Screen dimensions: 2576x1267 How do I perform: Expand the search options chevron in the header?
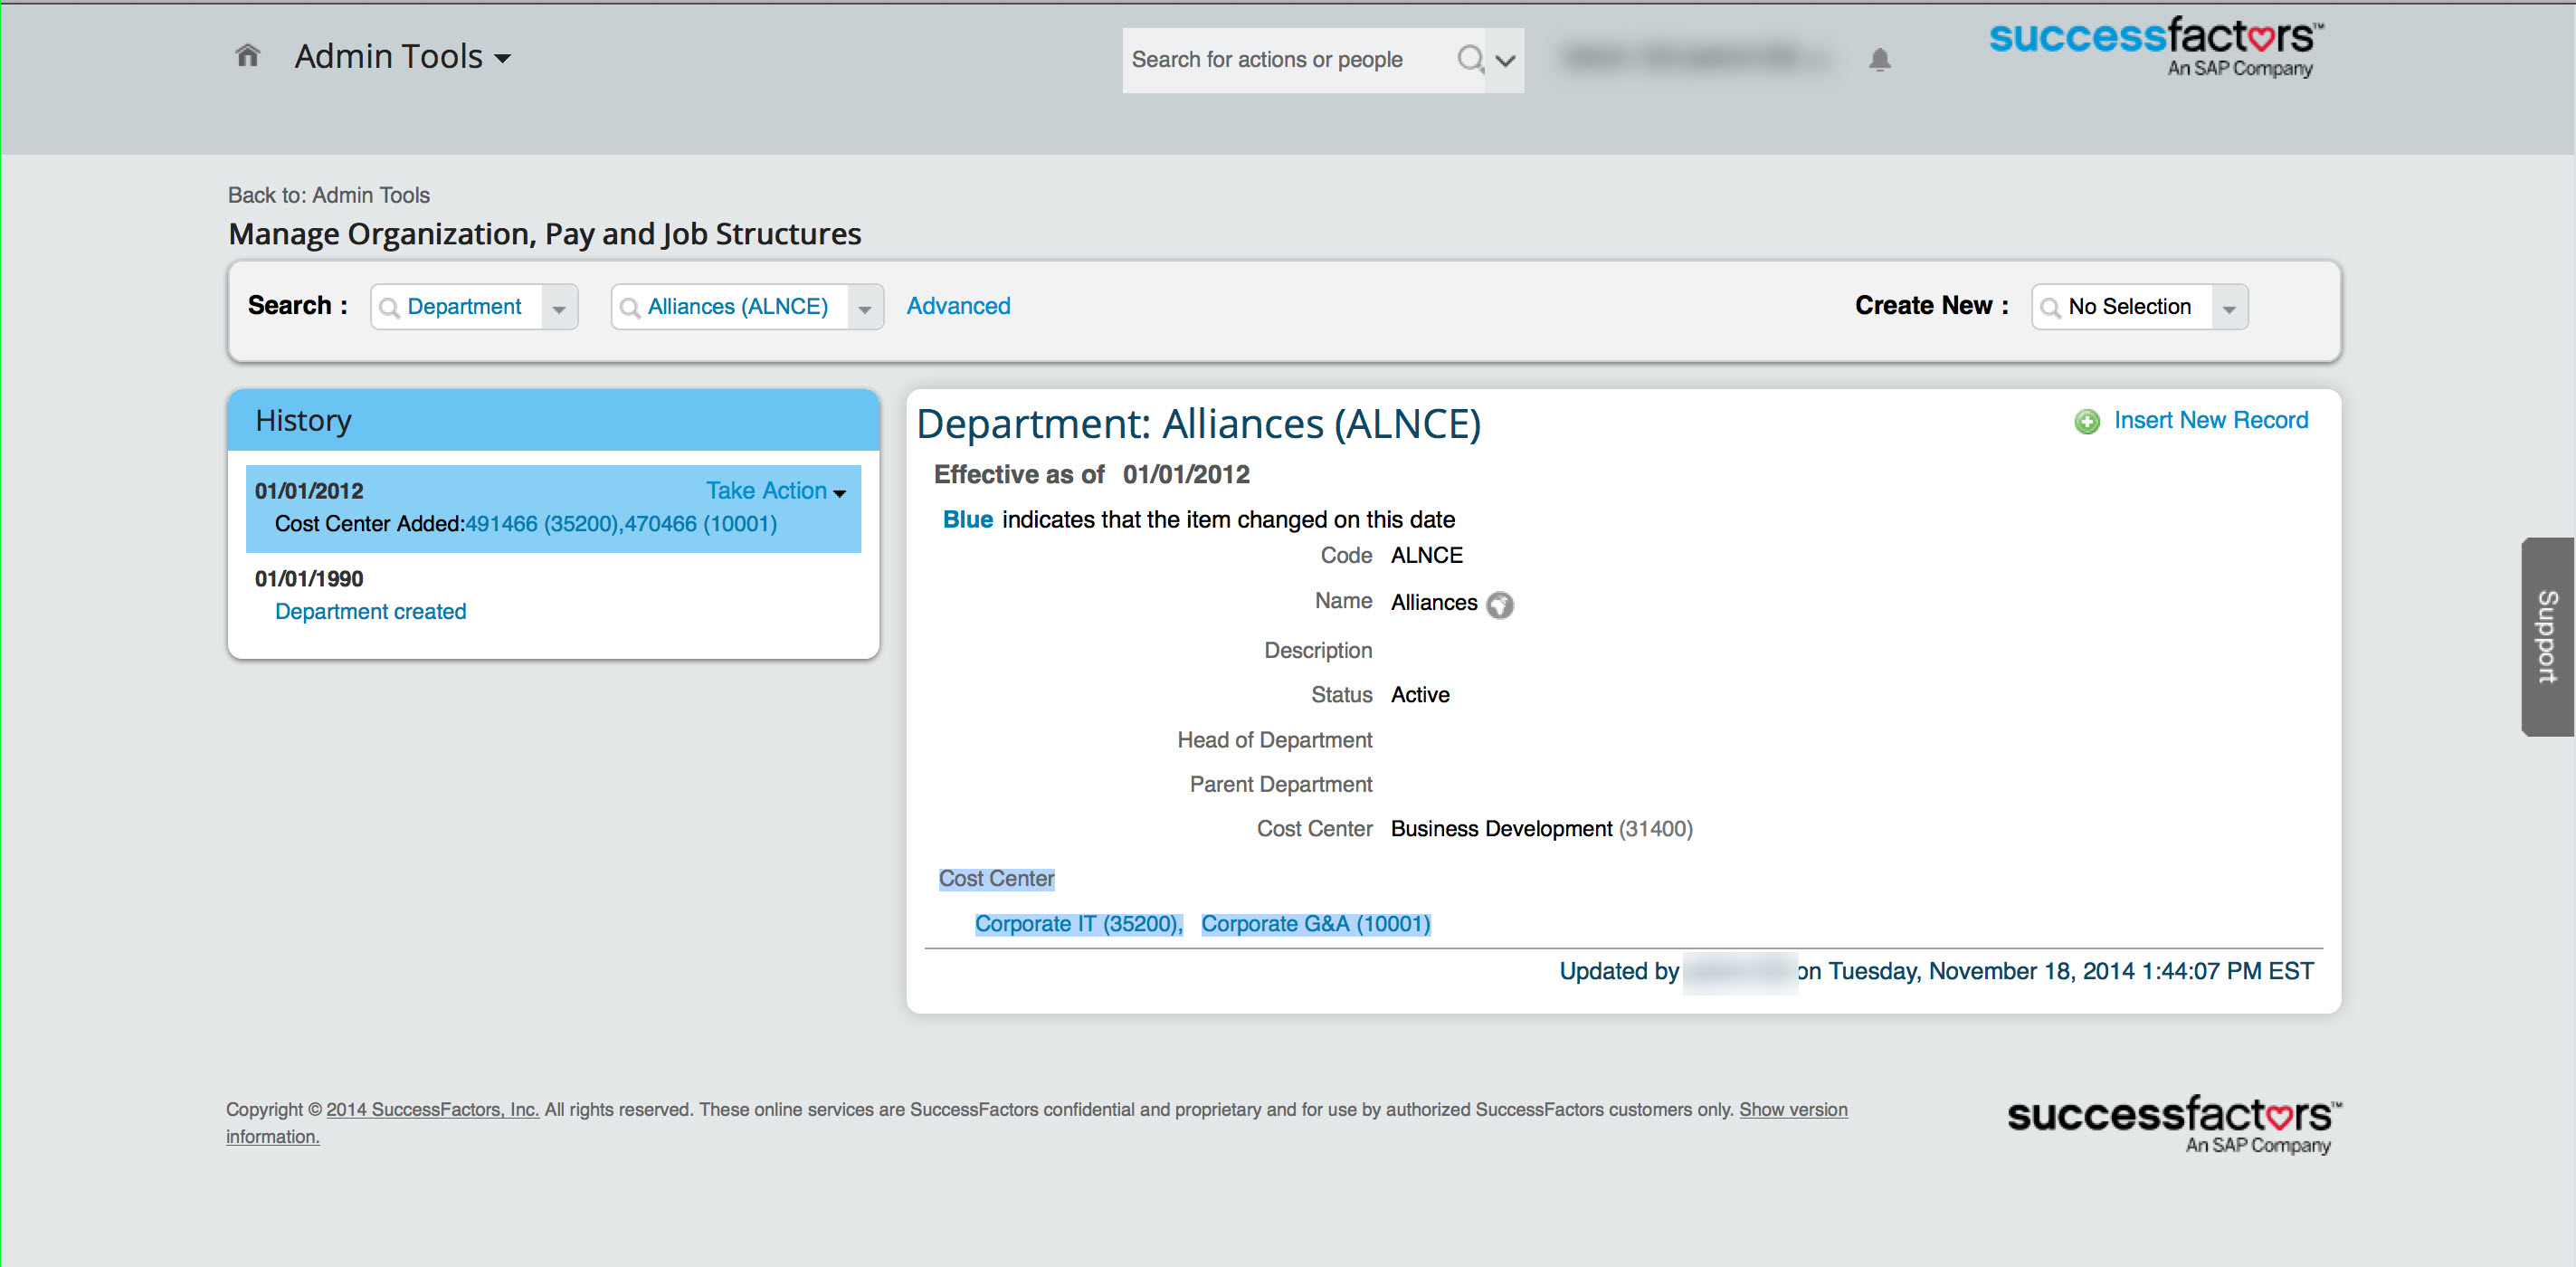[x=1504, y=61]
